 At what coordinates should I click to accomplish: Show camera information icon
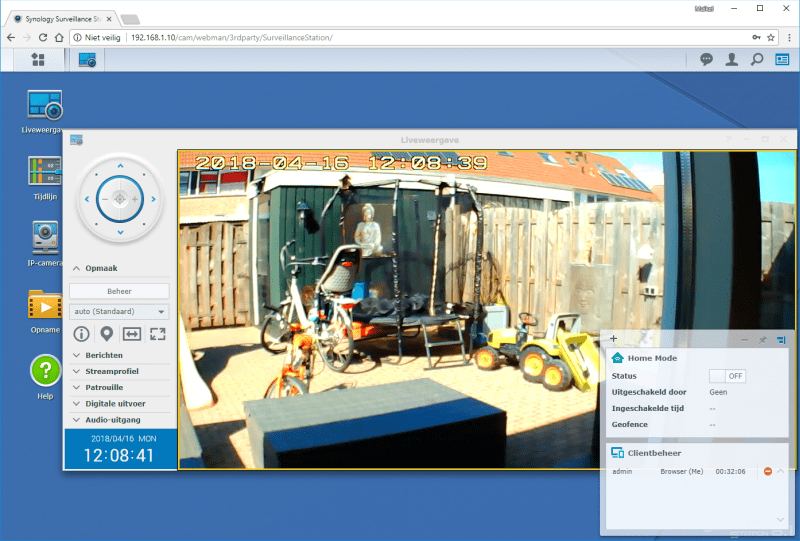click(82, 334)
